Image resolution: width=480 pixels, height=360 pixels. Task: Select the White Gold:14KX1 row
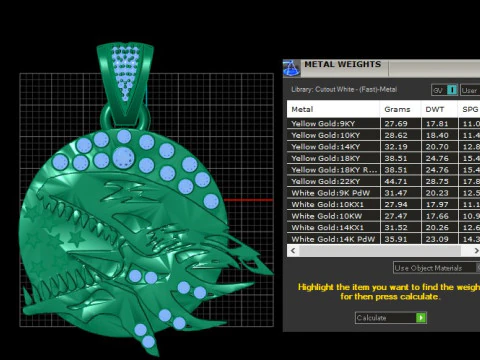[383, 227]
